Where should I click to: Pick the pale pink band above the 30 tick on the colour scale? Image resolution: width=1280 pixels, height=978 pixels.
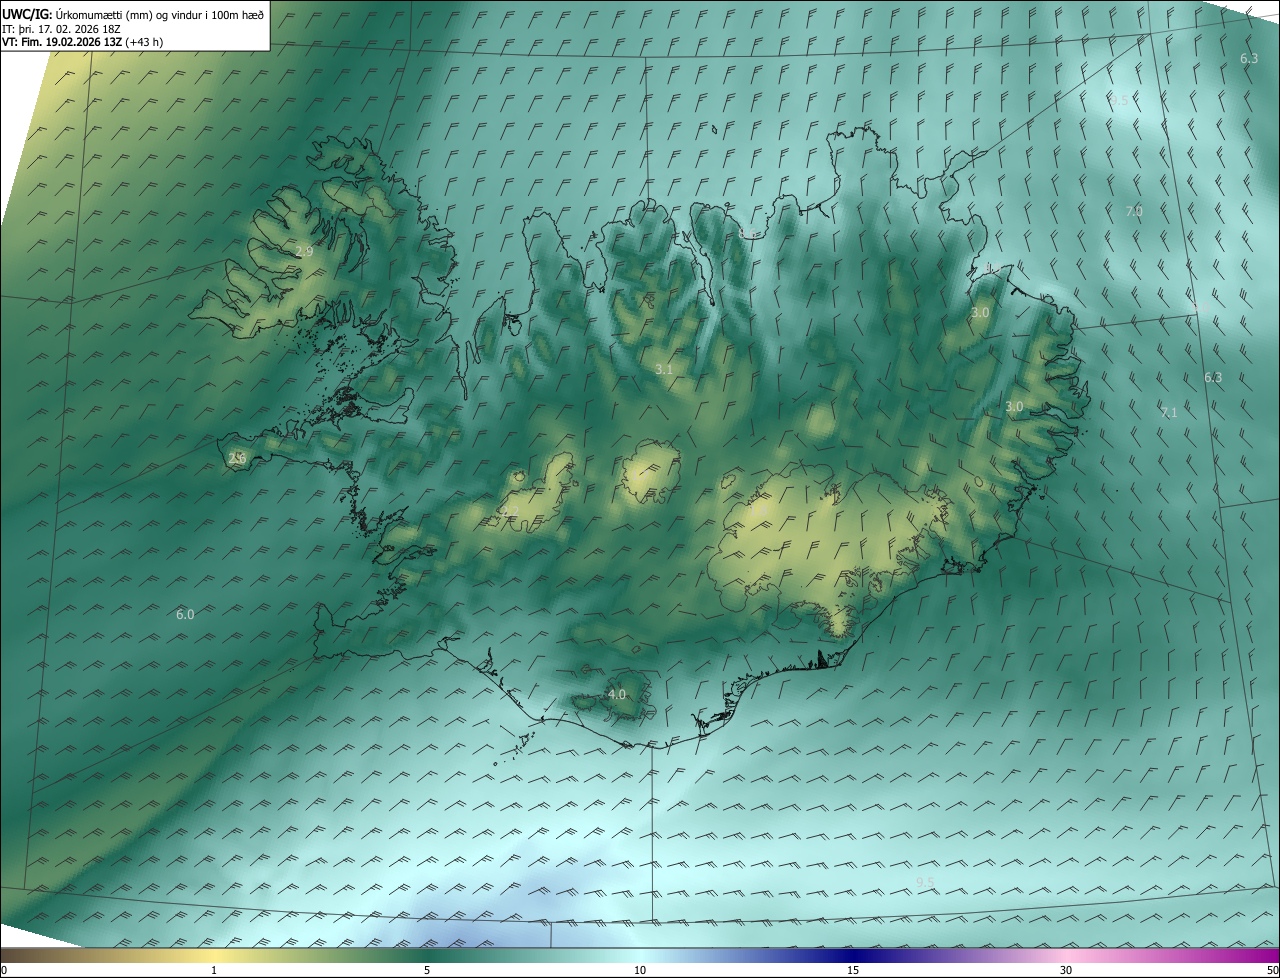click(1066, 955)
